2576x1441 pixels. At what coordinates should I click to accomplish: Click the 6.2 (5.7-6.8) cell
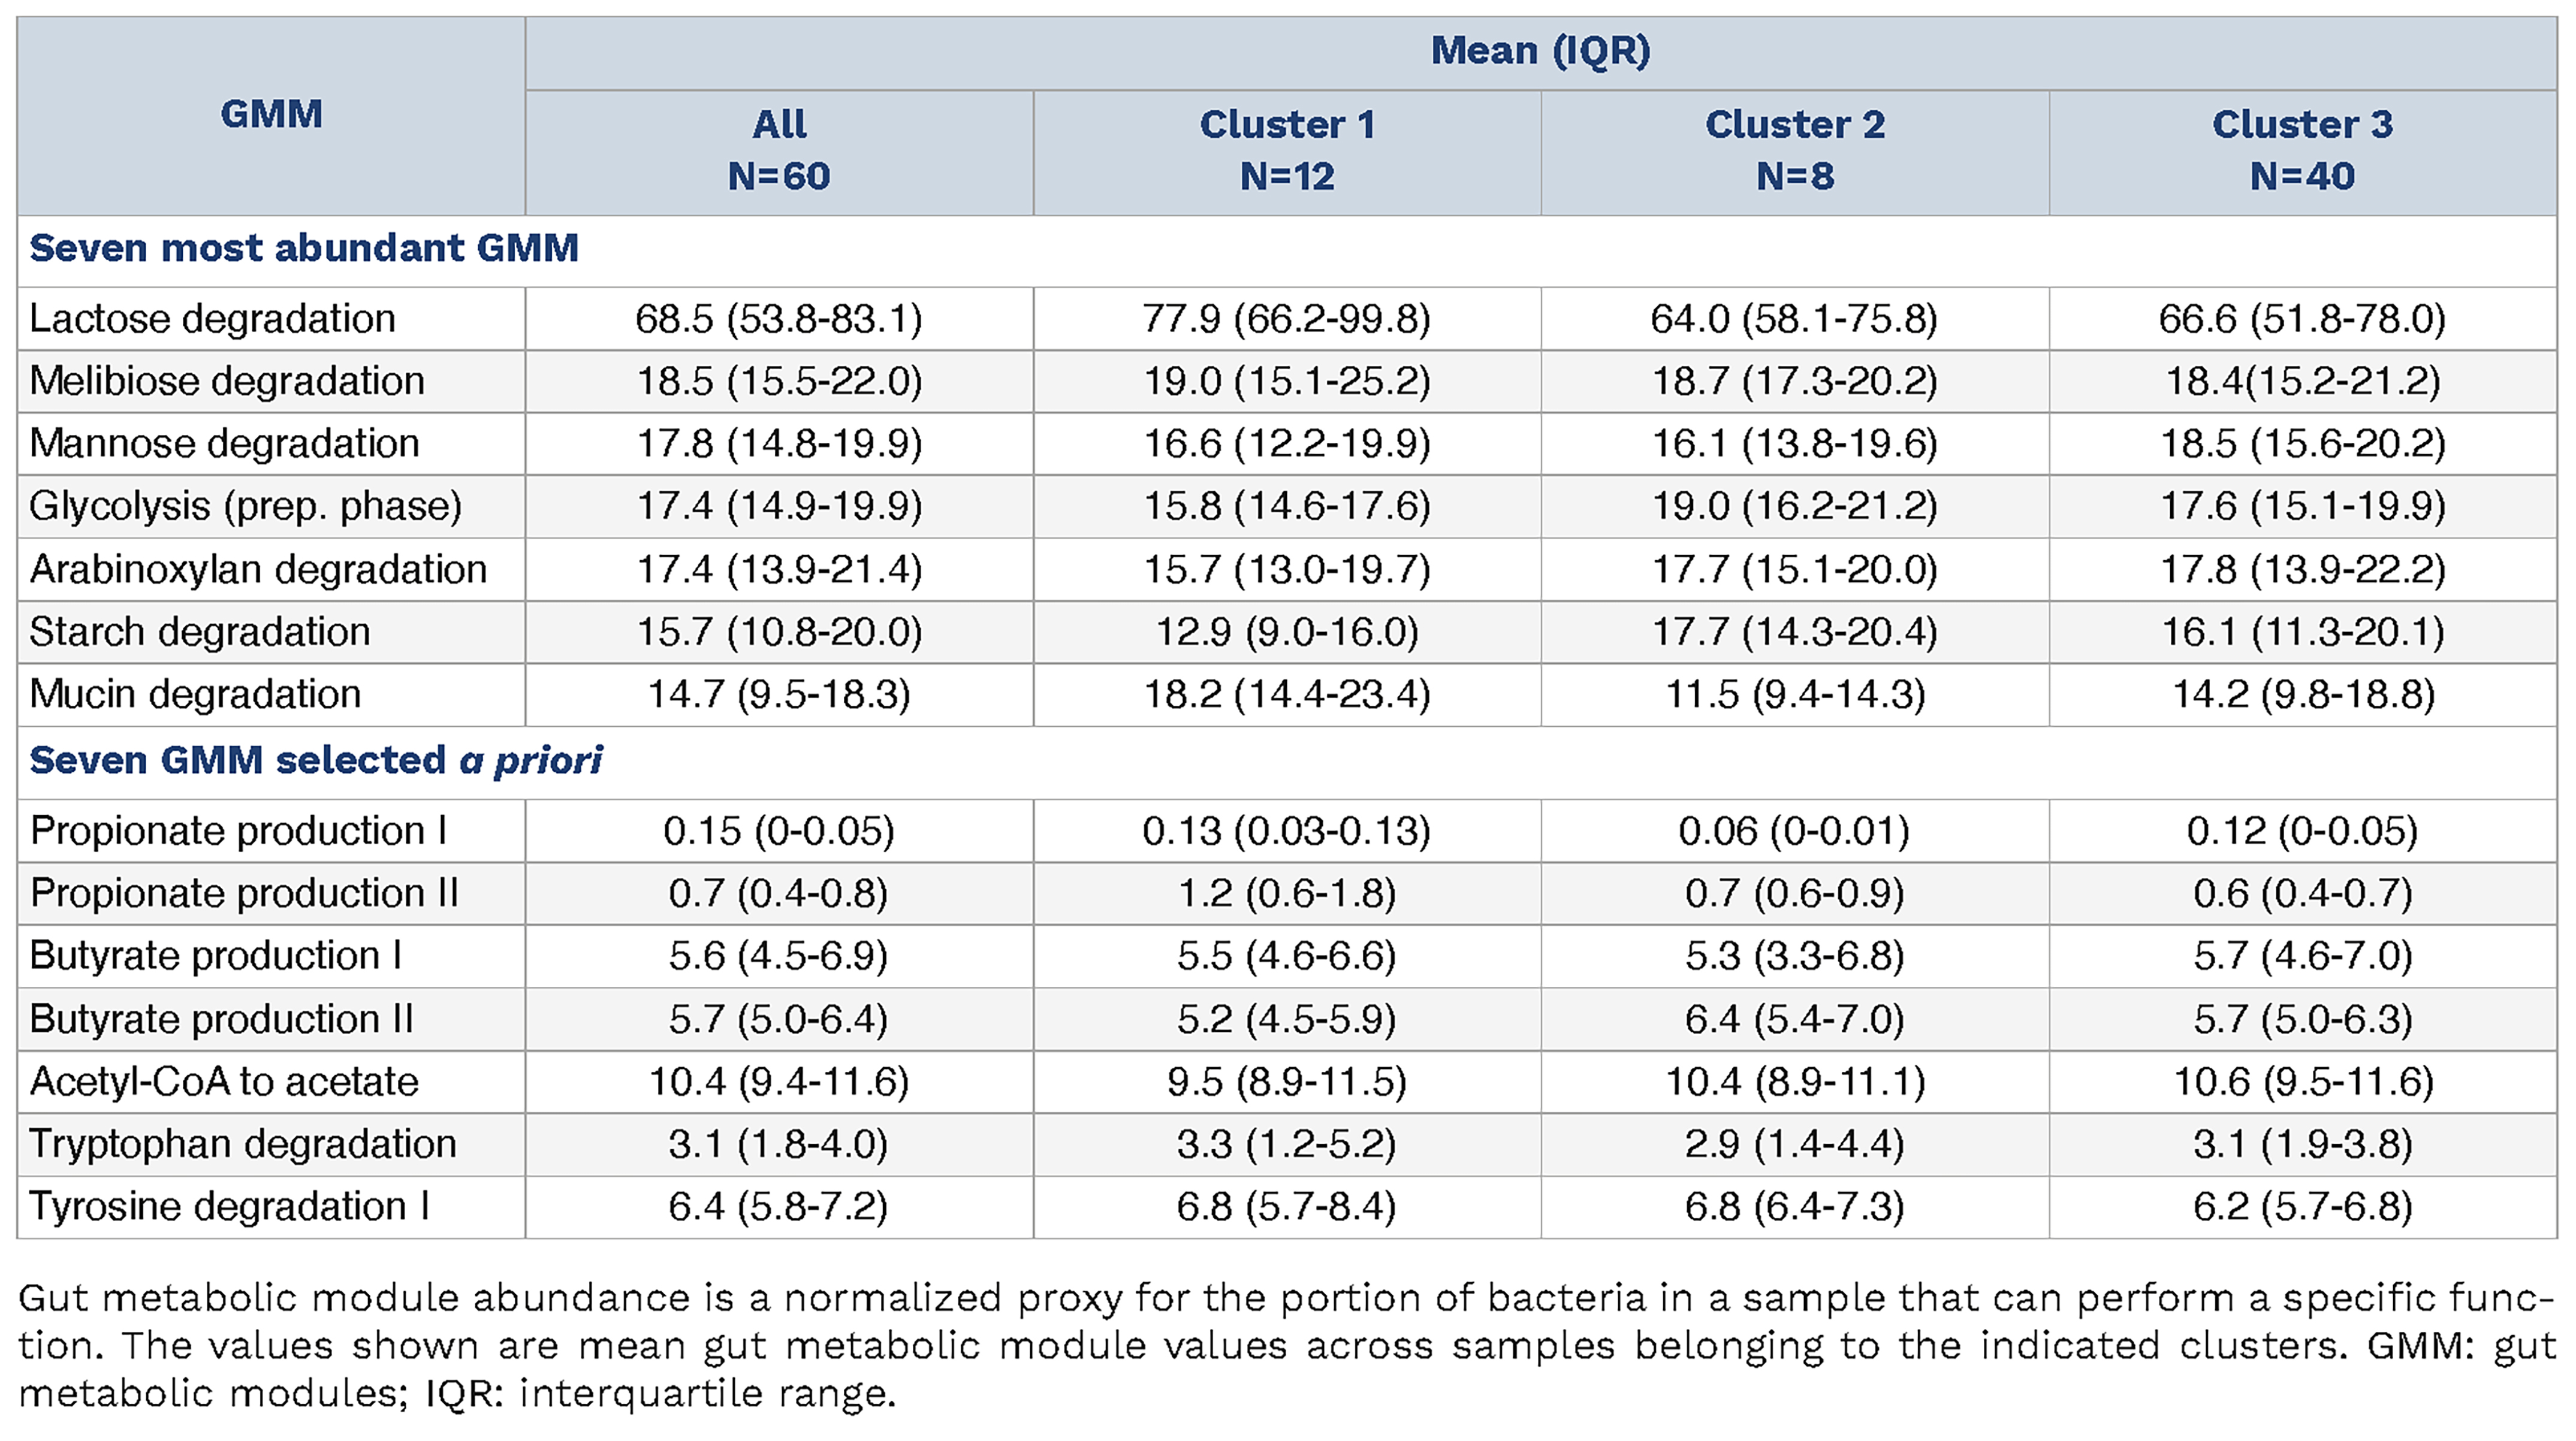(x=2302, y=1207)
